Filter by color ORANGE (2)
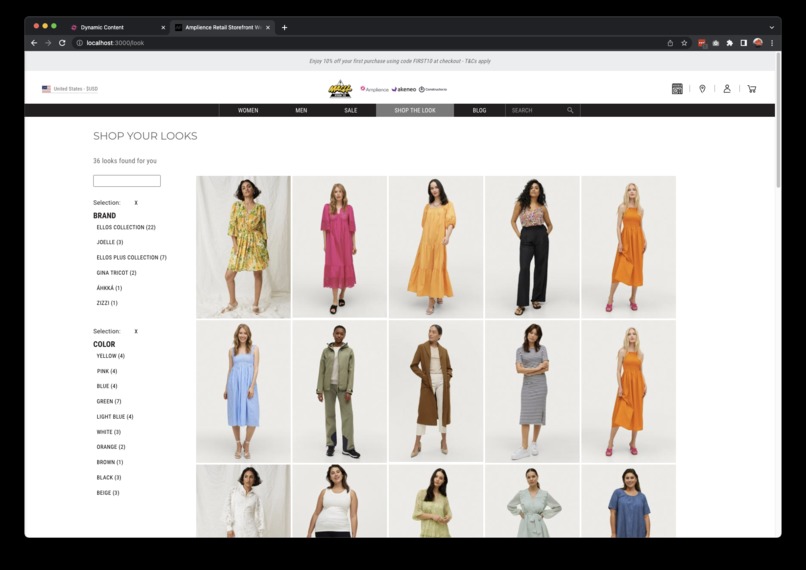Image resolution: width=806 pixels, height=570 pixels. (x=111, y=447)
